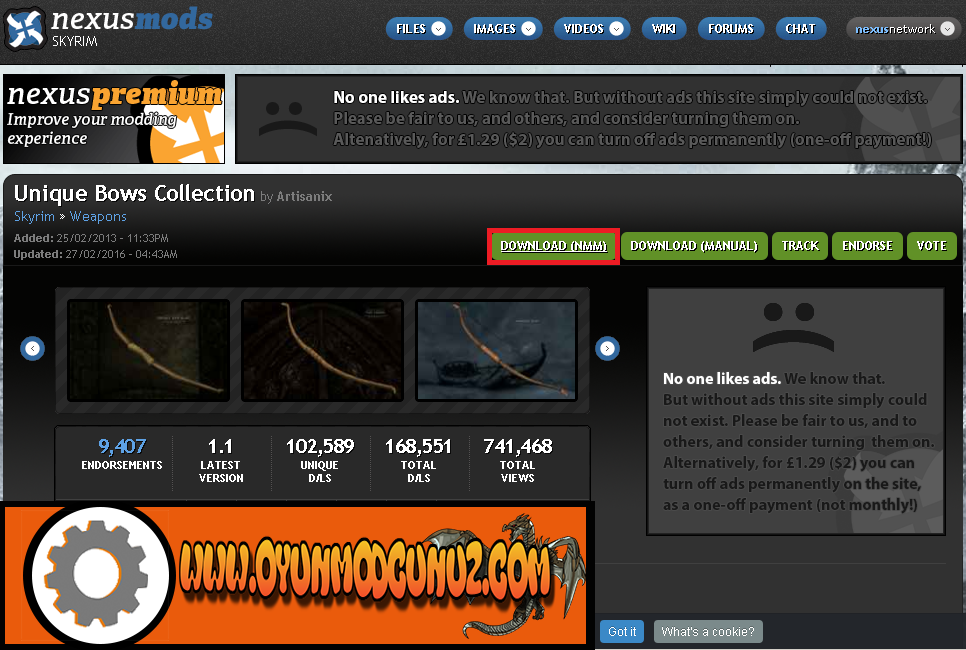
Task: Click the 1.1 latest version stat
Action: 221,459
